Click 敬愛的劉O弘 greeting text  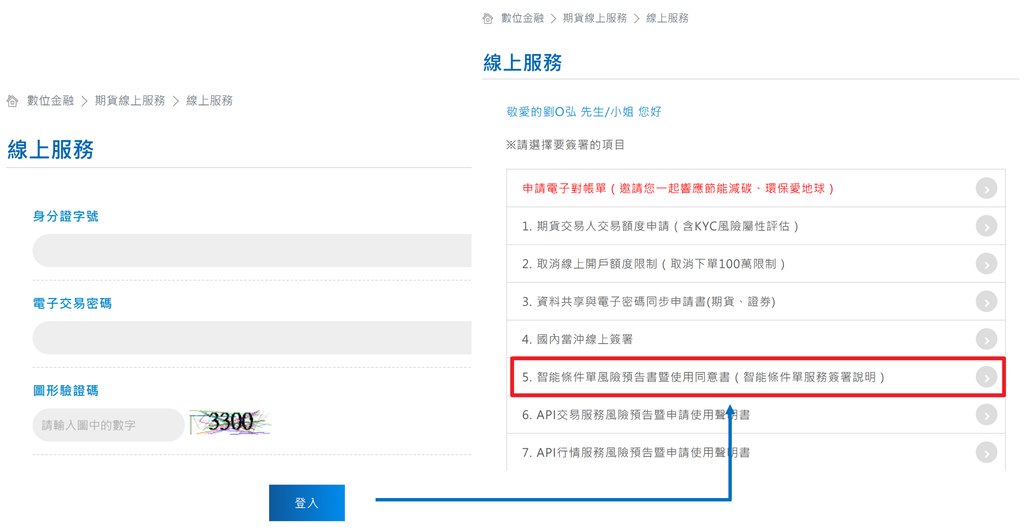click(x=584, y=112)
